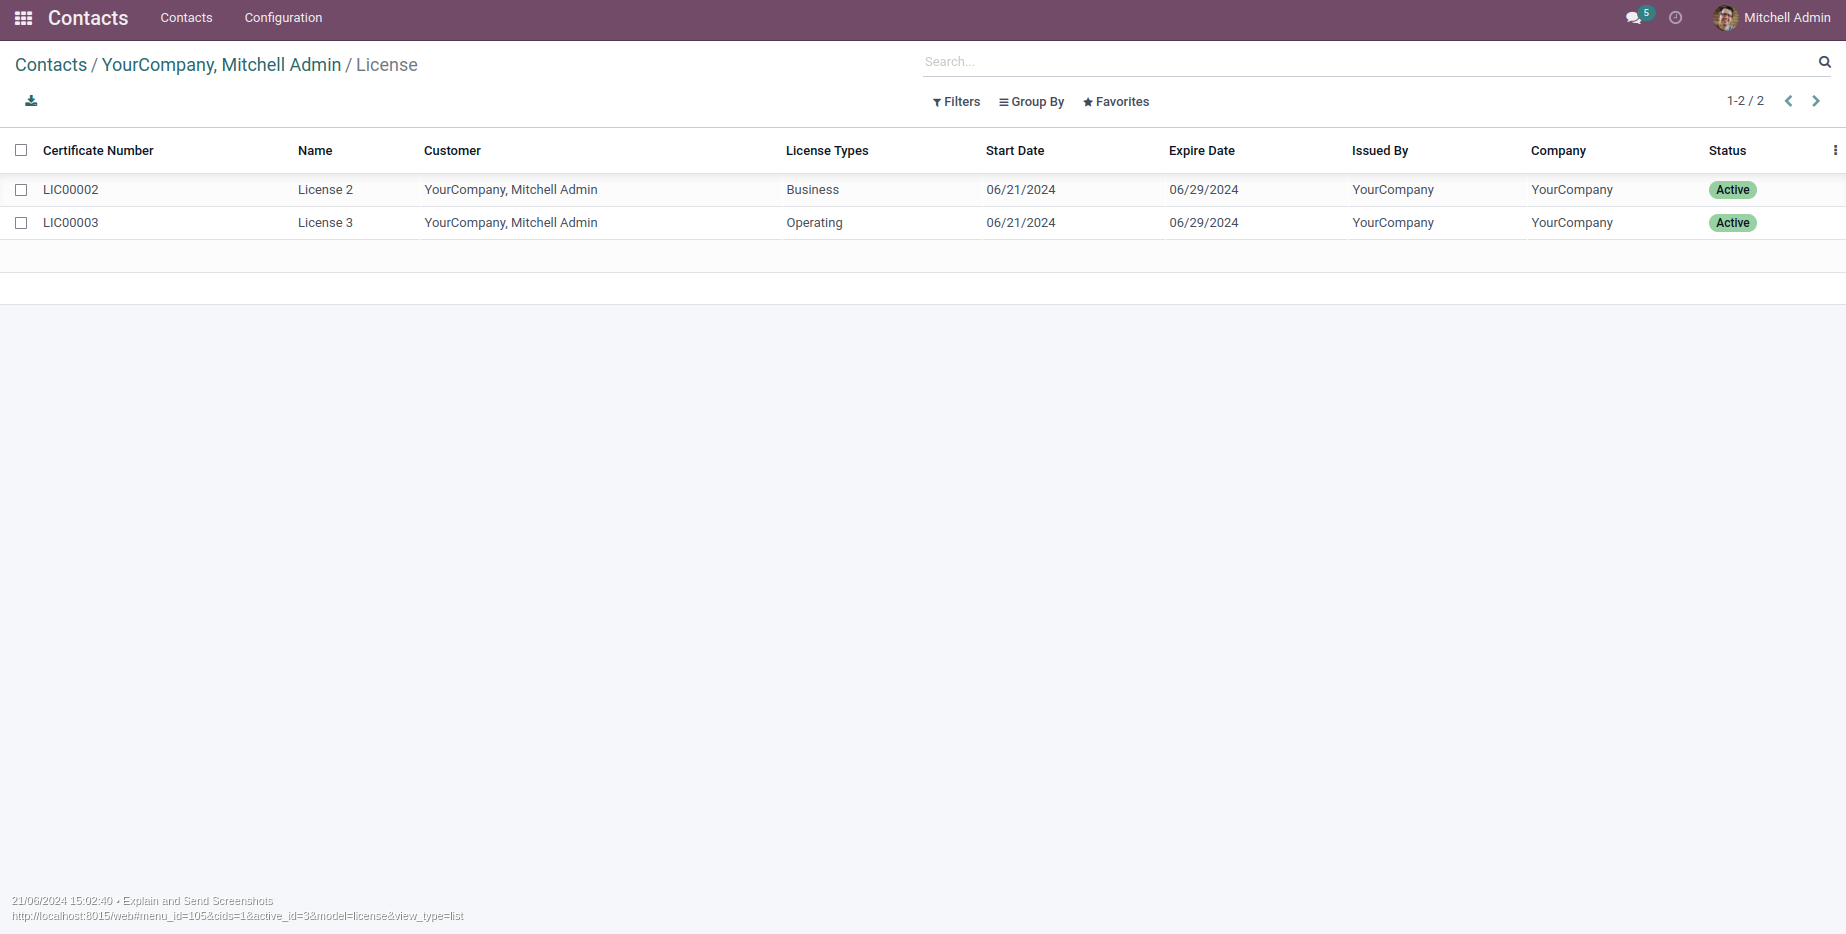Viewport: 1846px width, 934px height.
Task: Click the Contacts app title
Action: point(88,18)
